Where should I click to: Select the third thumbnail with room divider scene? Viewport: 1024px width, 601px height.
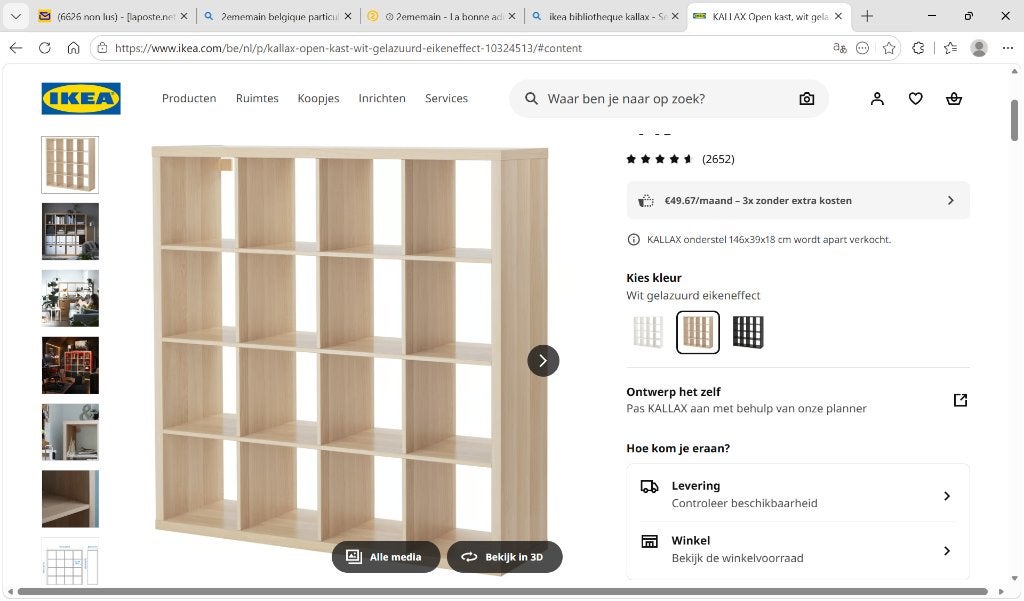[70, 299]
